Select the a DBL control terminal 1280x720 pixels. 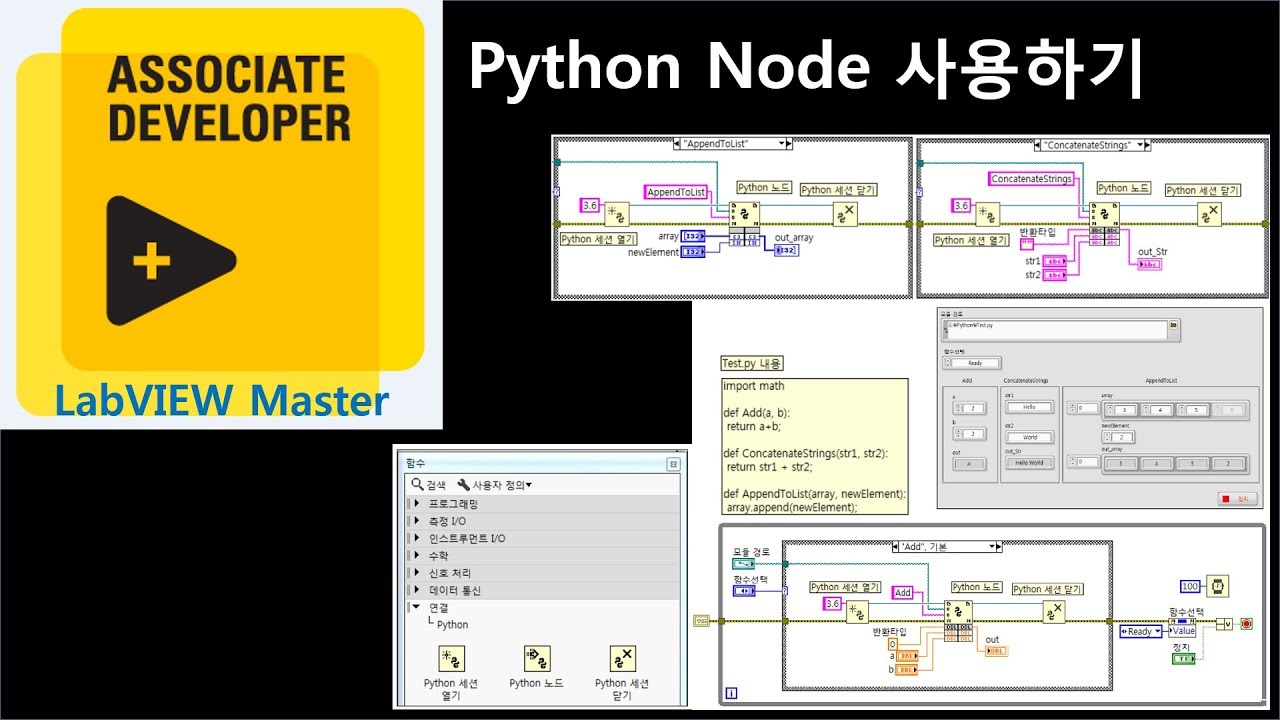(x=907, y=656)
